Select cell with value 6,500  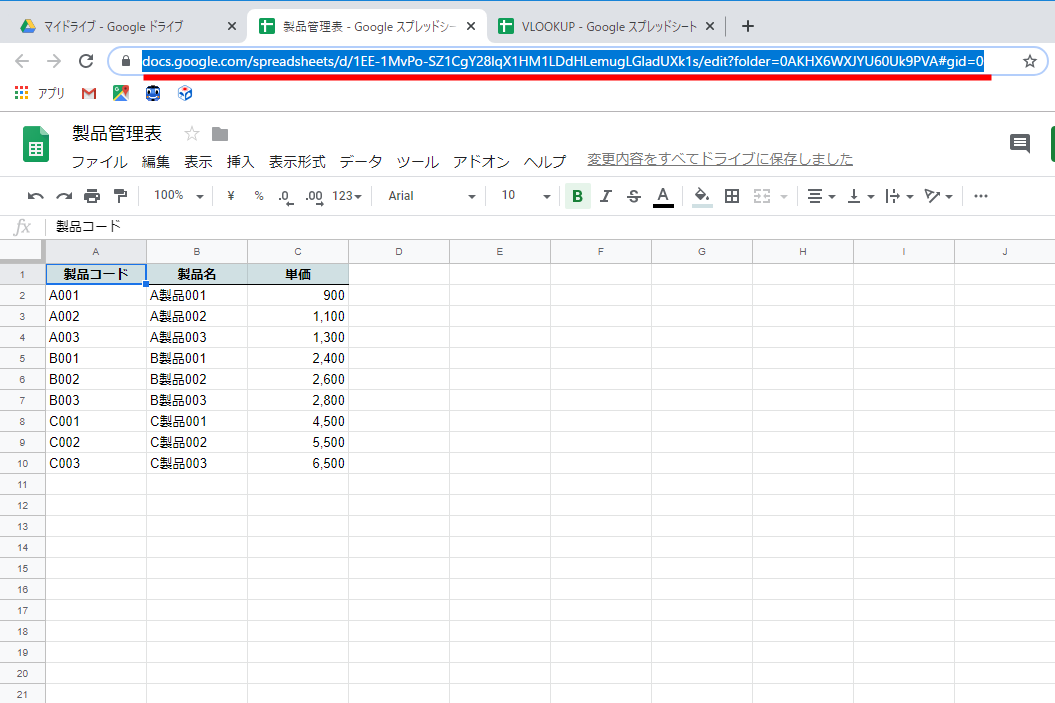coord(298,464)
